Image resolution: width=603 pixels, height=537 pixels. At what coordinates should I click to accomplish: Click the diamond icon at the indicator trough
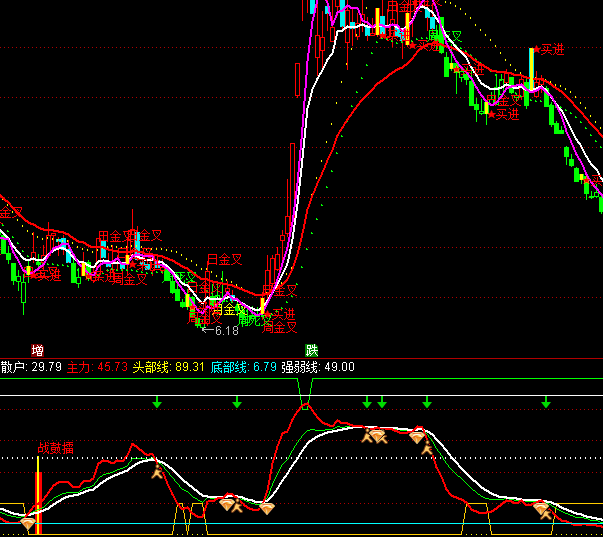[267, 509]
